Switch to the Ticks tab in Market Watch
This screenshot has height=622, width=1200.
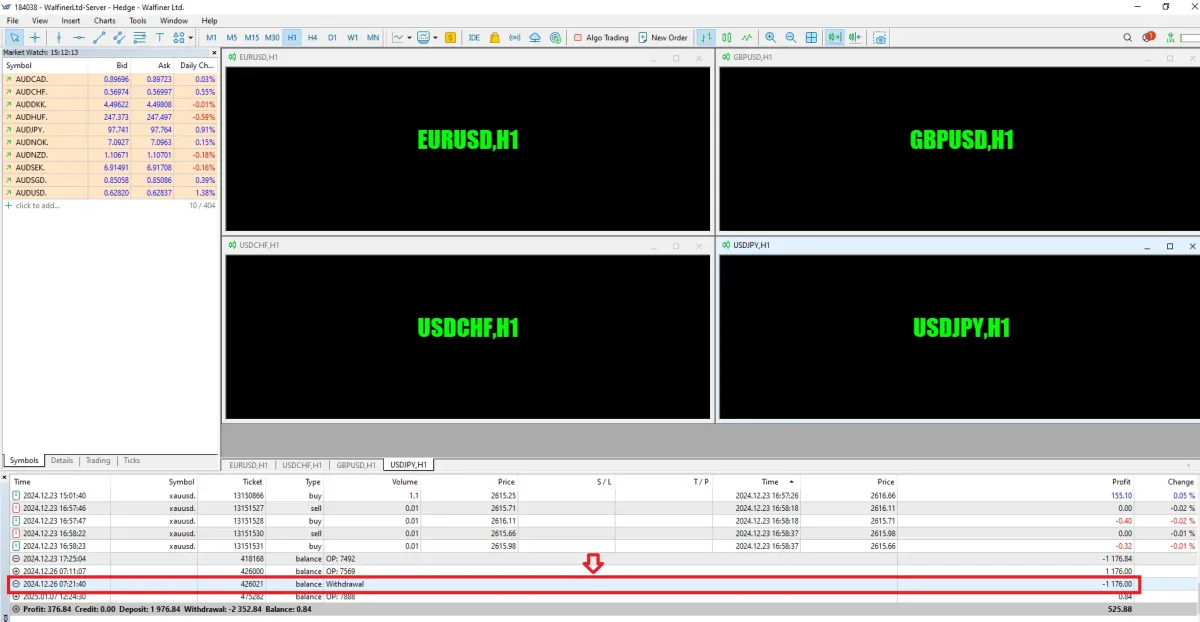132,461
